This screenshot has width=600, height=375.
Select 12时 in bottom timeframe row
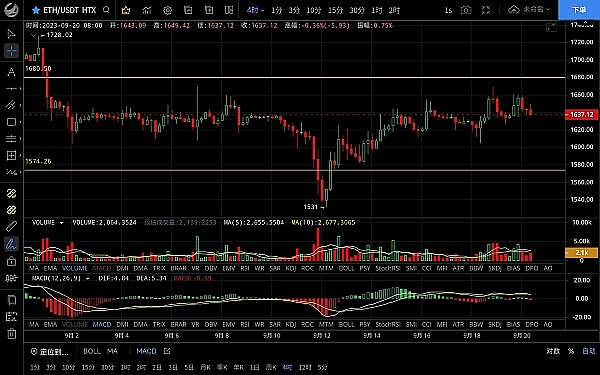click(305, 367)
